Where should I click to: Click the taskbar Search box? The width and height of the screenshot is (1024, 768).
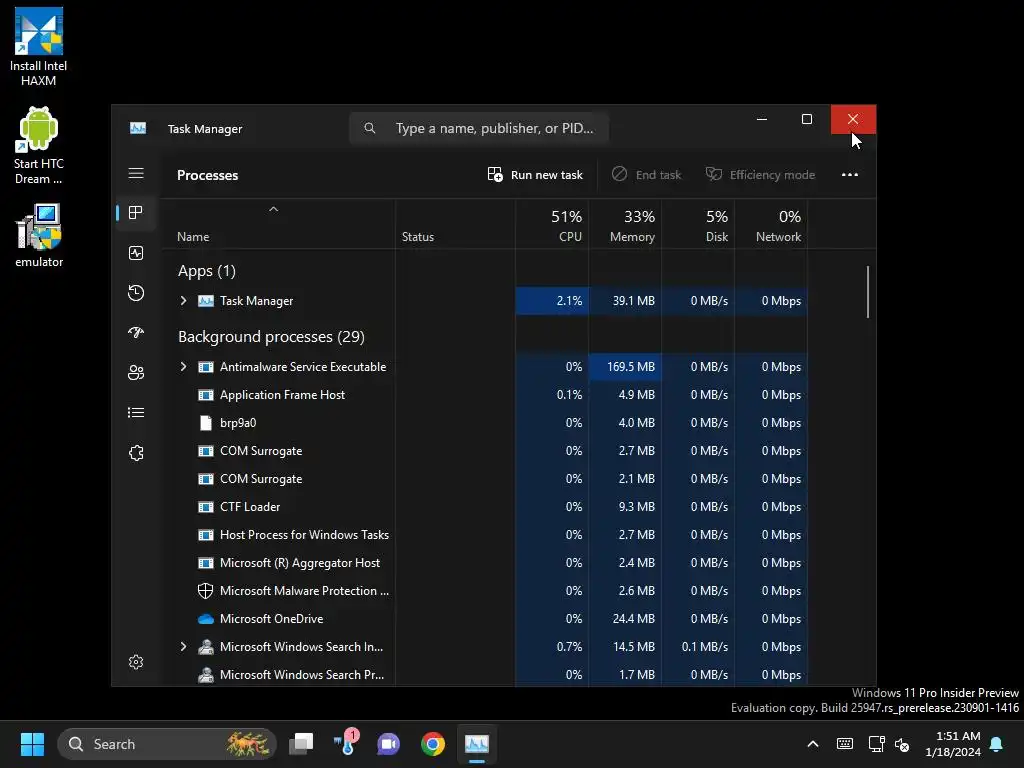click(167, 744)
